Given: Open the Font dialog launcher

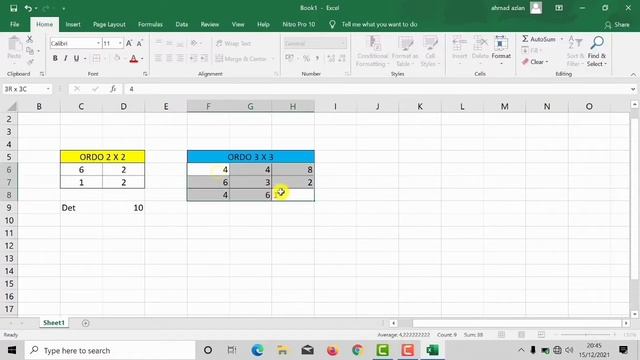Looking at the screenshot, I should point(145,74).
